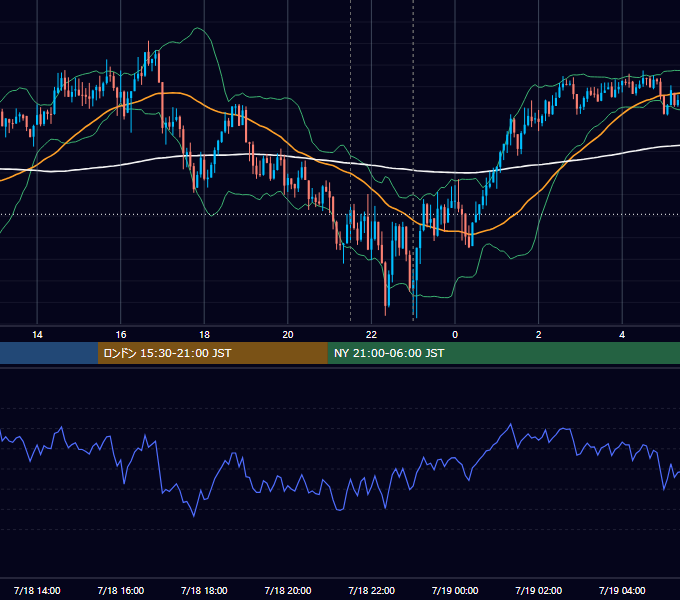
Task: Click the 7/19 04:00 date label
Action: pyautogui.click(x=622, y=590)
